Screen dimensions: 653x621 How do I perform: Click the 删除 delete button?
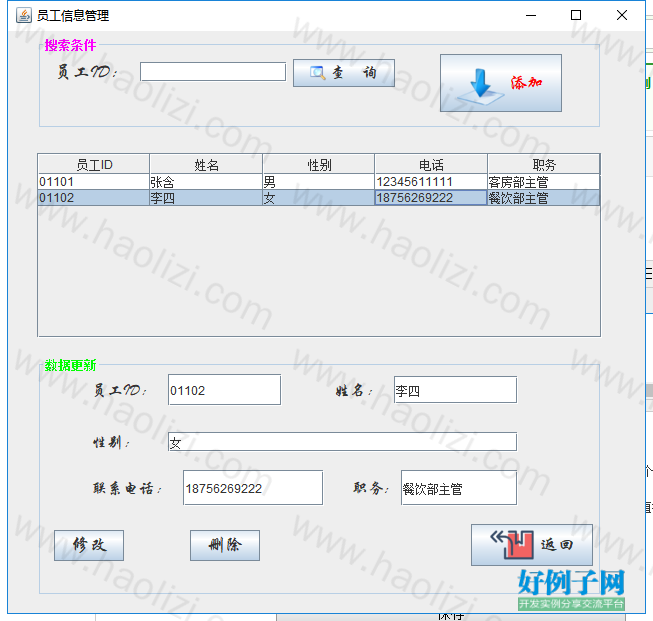225,545
